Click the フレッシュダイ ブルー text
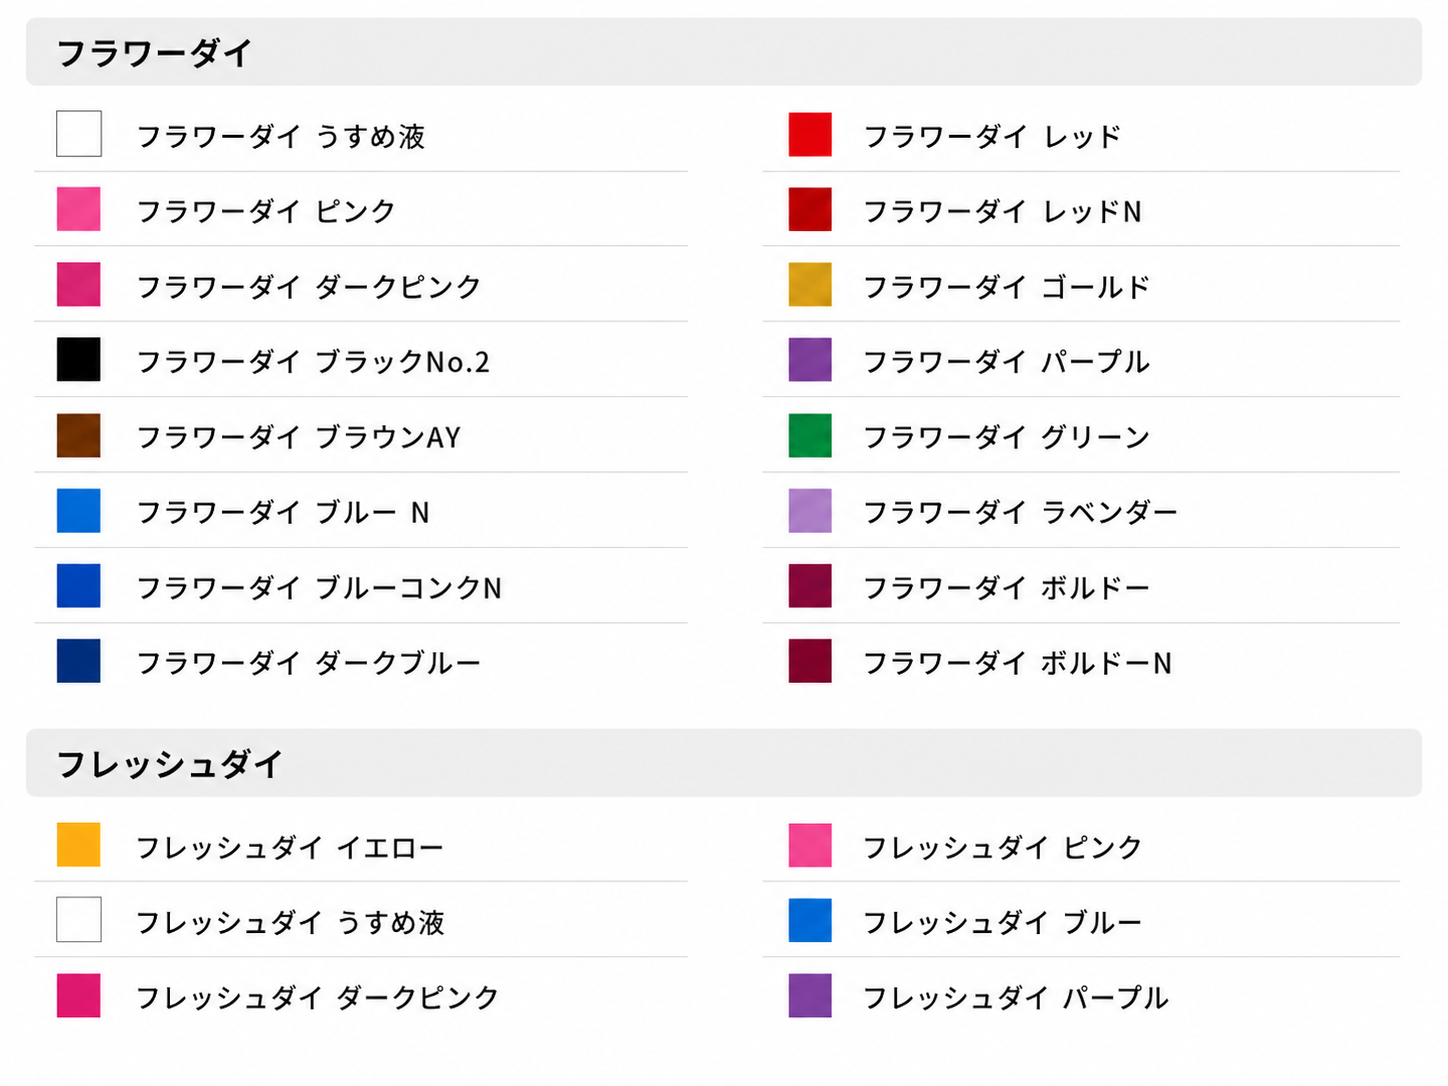 tap(1002, 922)
